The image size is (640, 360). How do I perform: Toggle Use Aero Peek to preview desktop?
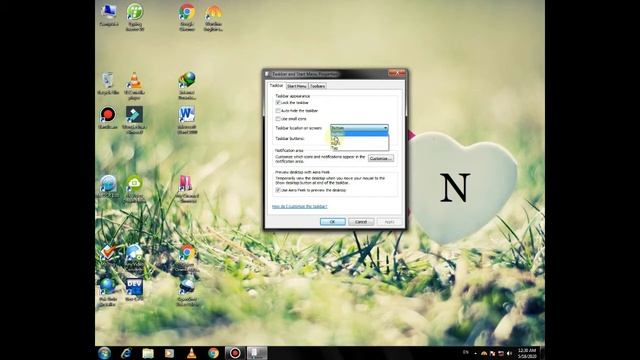[x=278, y=190]
